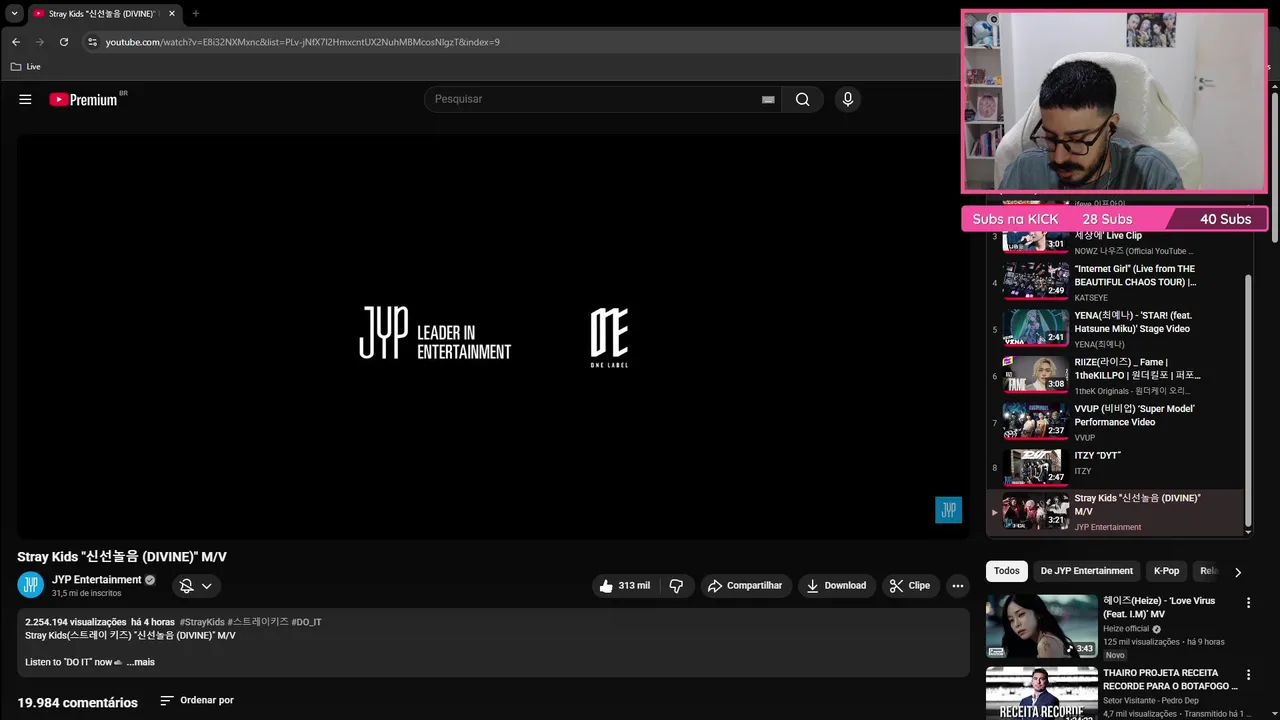Click the 19.984 comentários heading
Screen dimensions: 1280x720
[77, 703]
